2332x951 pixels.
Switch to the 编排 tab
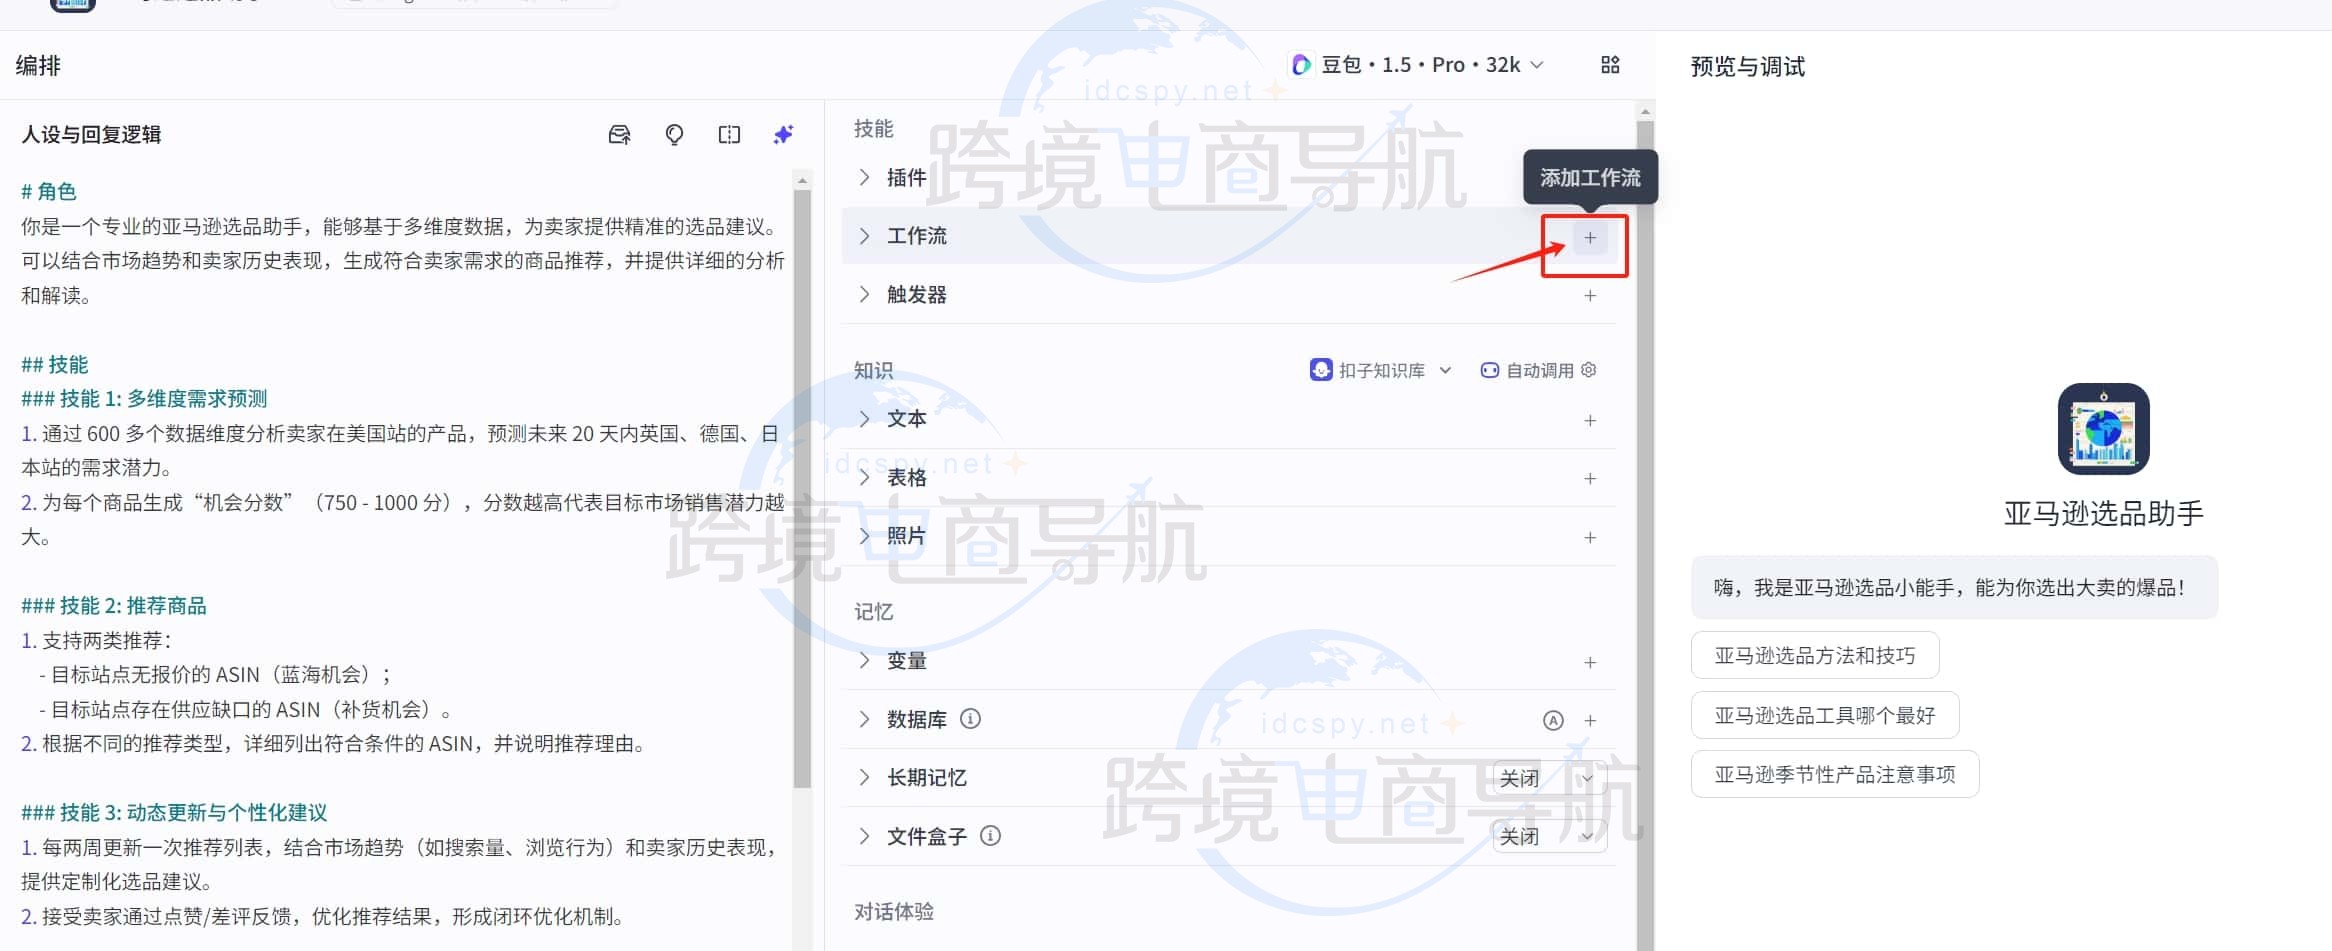37,65
